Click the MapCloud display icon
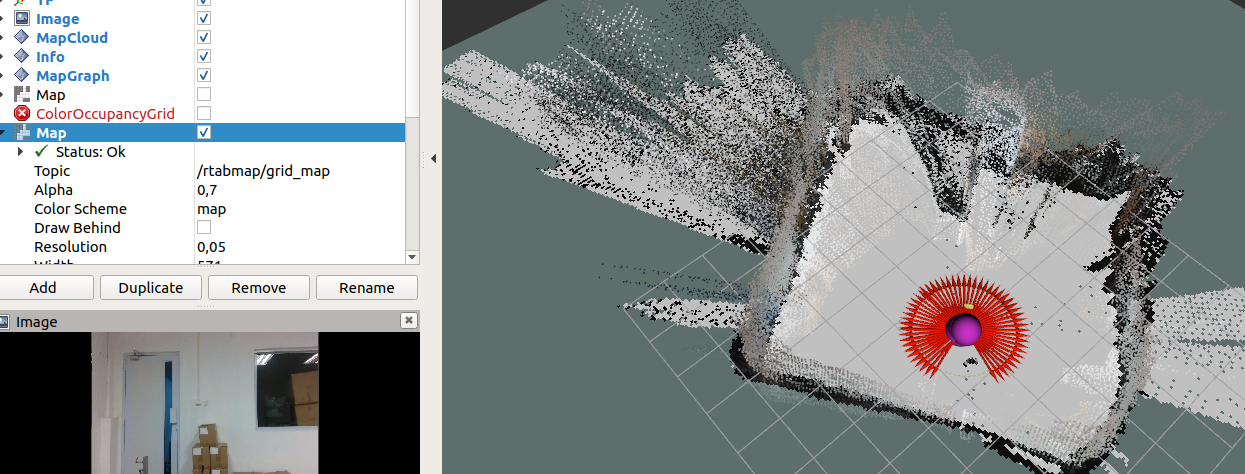Image resolution: width=1245 pixels, height=474 pixels. coord(22,38)
